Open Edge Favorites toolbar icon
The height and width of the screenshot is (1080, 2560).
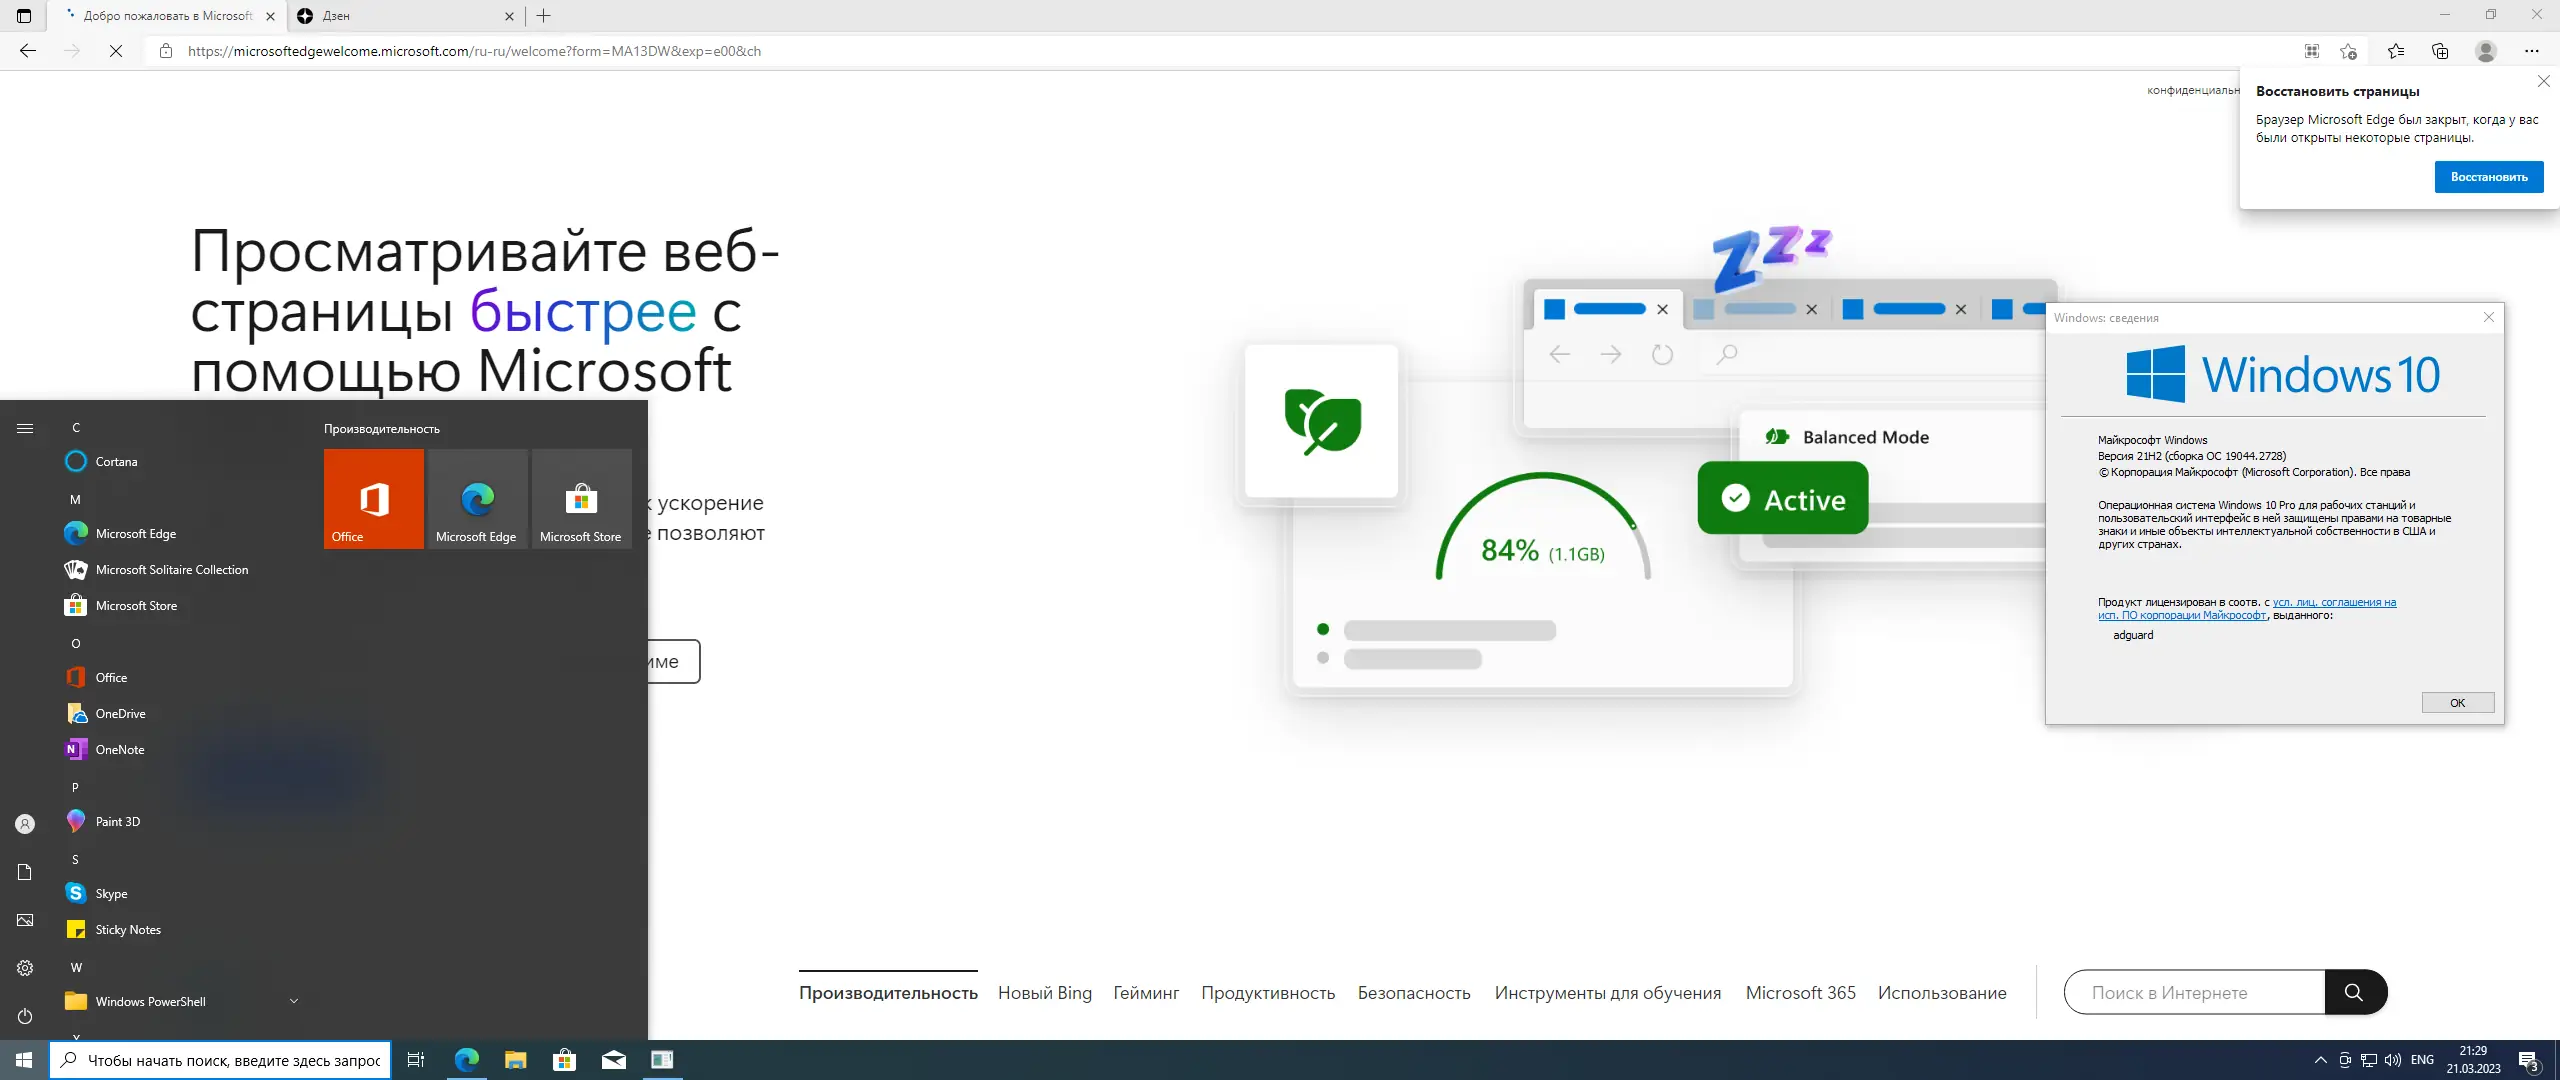pos(2396,51)
